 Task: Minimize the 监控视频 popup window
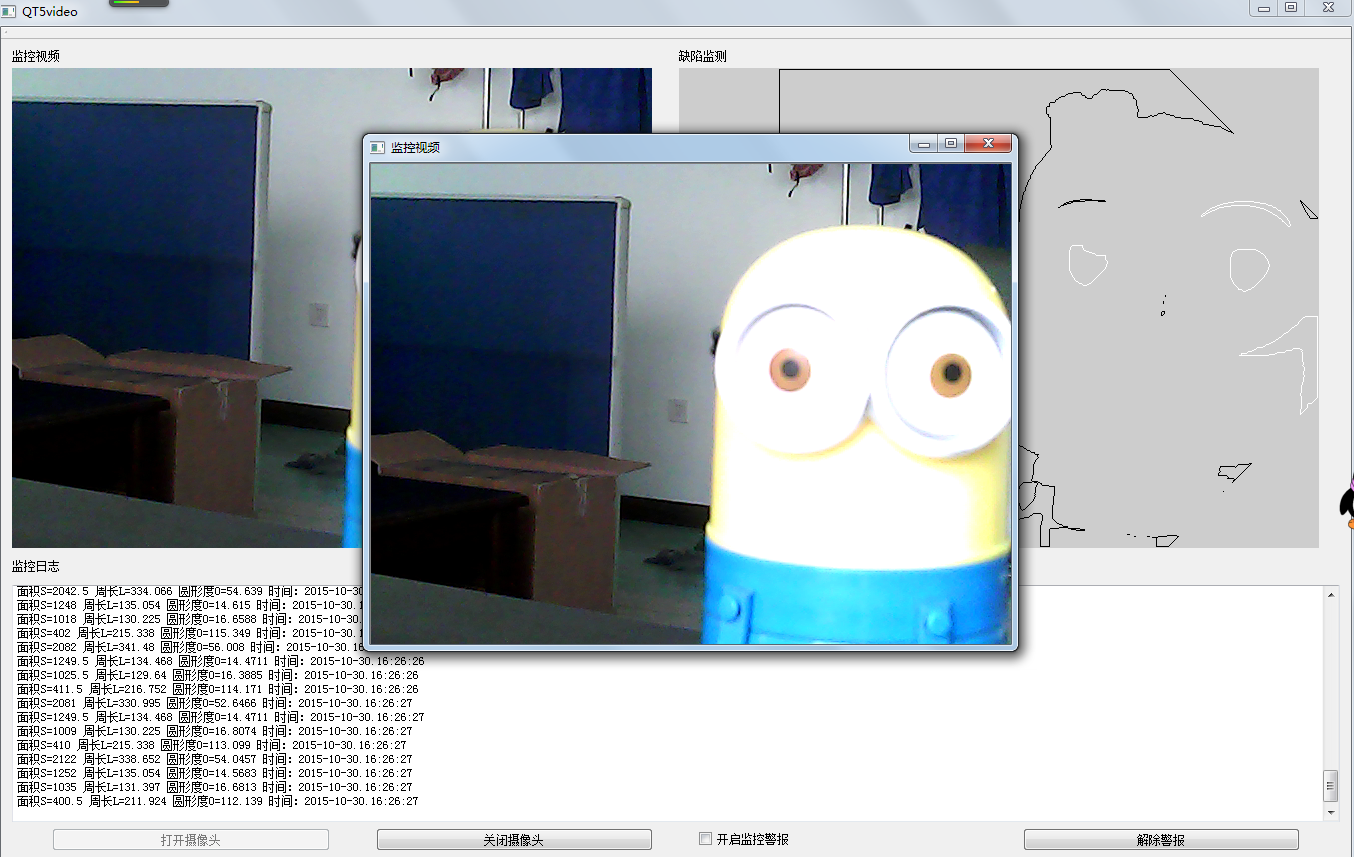click(924, 144)
